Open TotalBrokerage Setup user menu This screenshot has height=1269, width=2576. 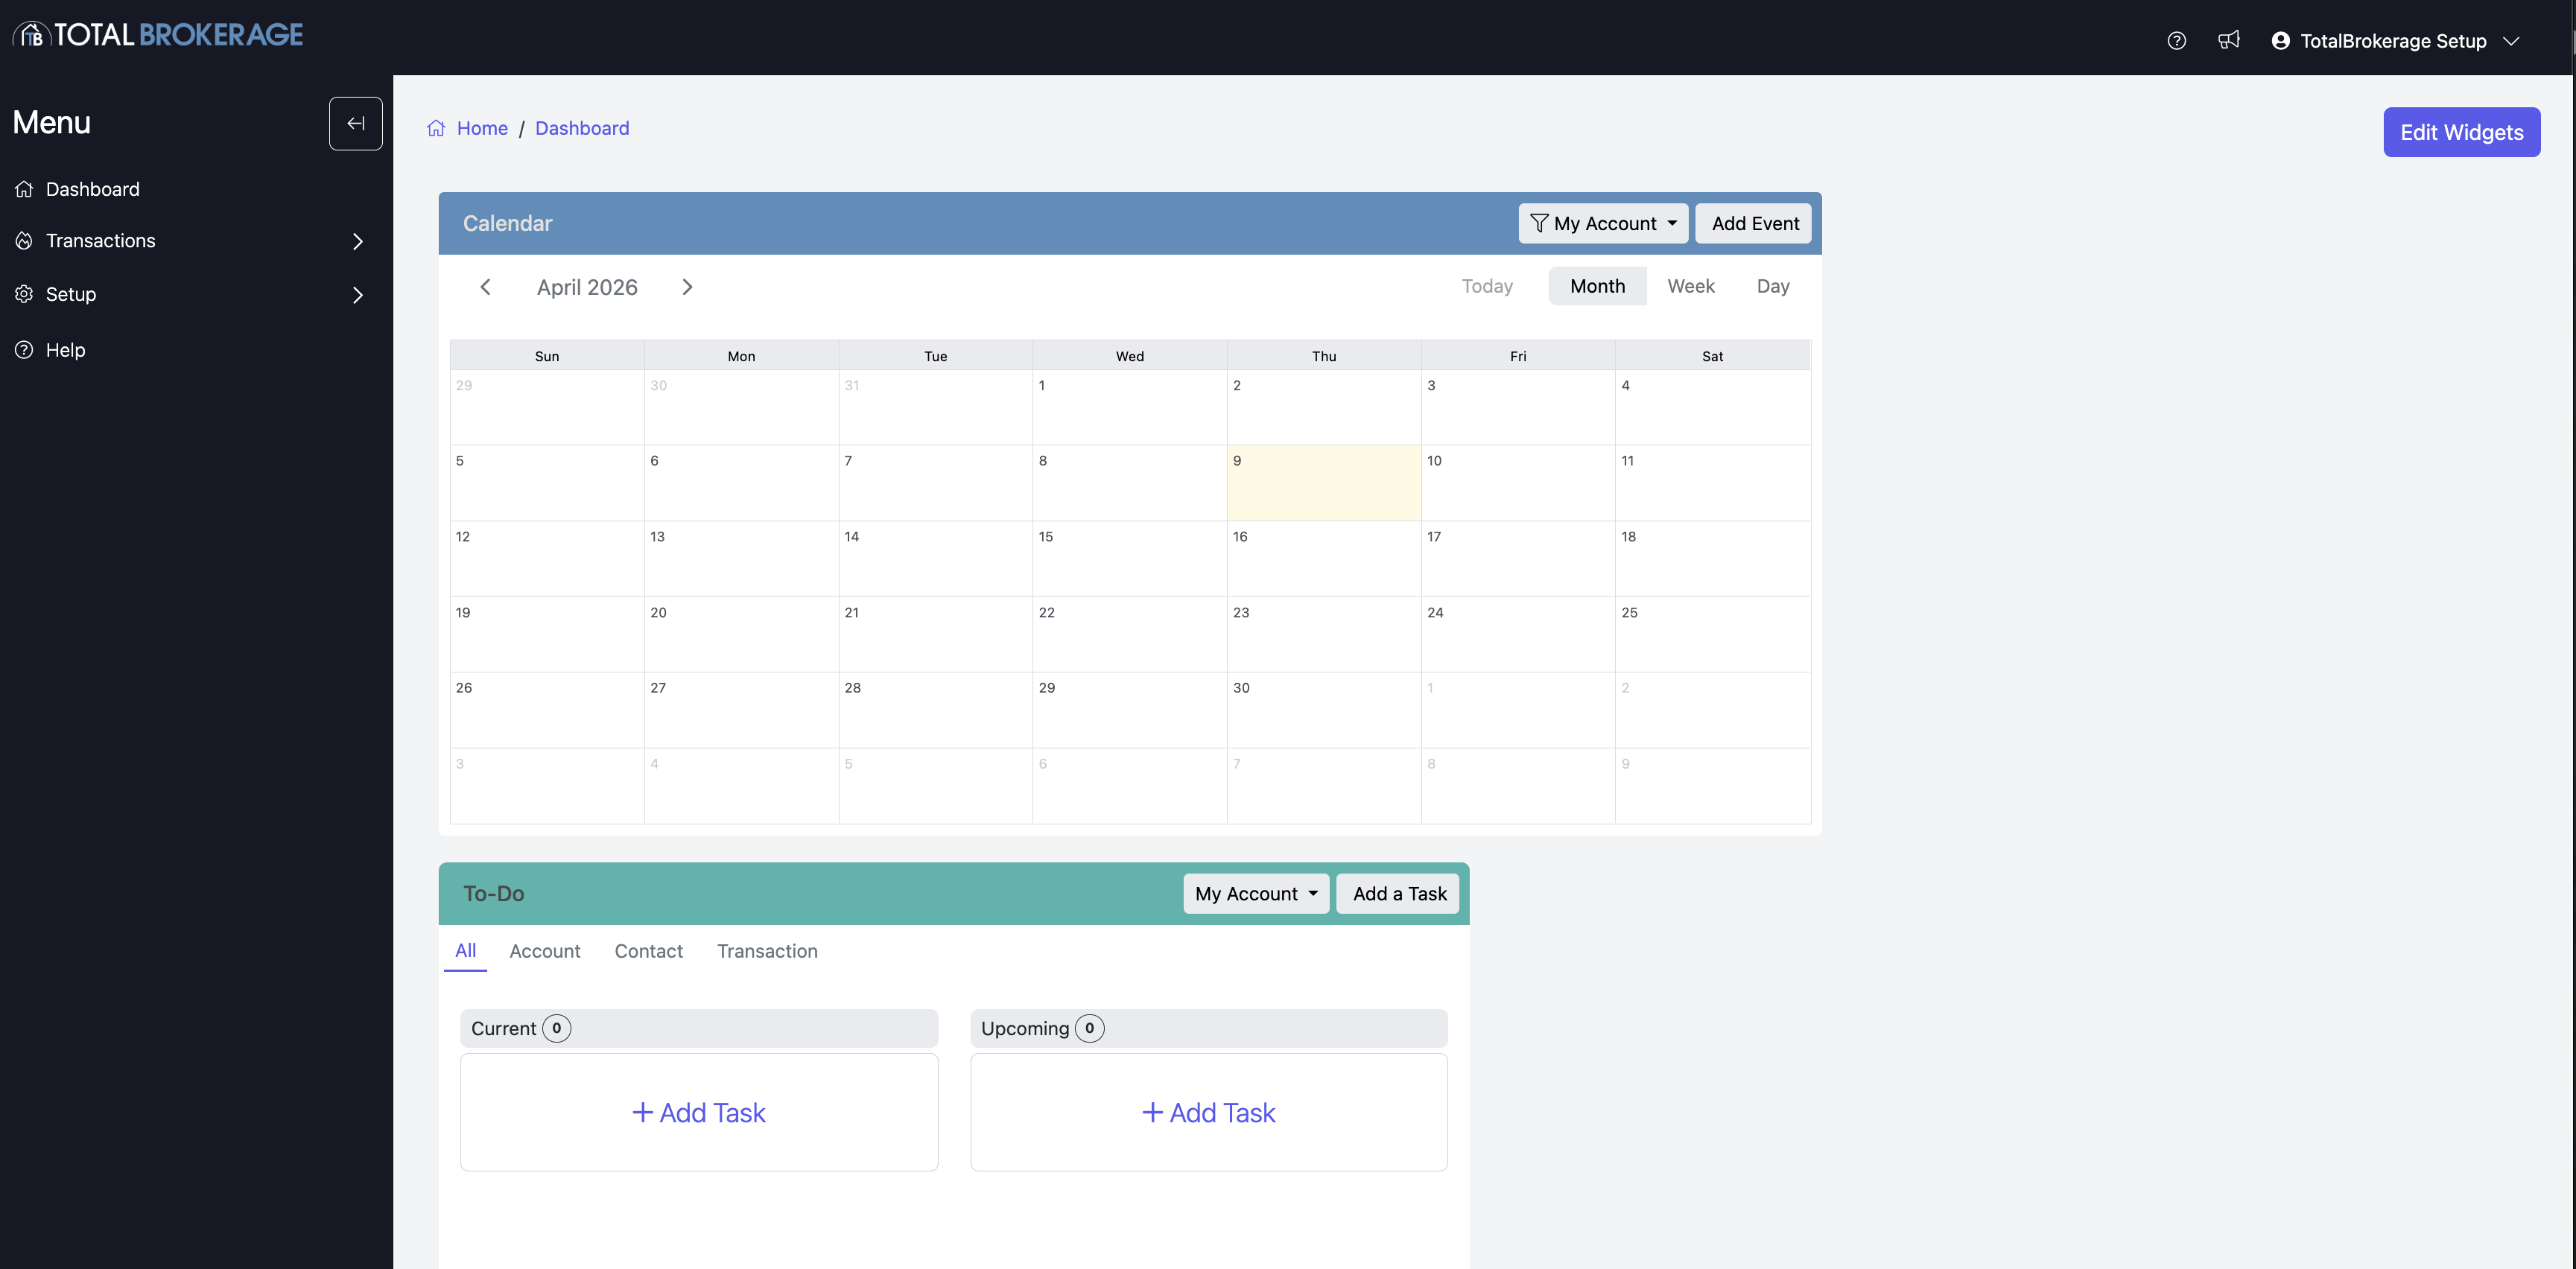pyautogui.click(x=2394, y=41)
